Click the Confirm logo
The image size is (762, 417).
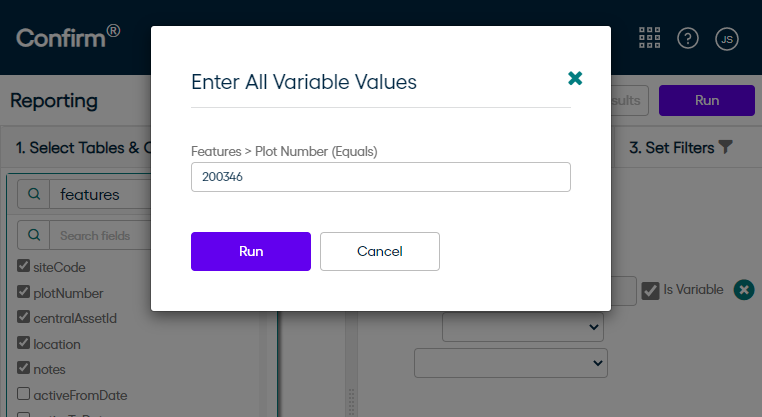tap(68, 37)
